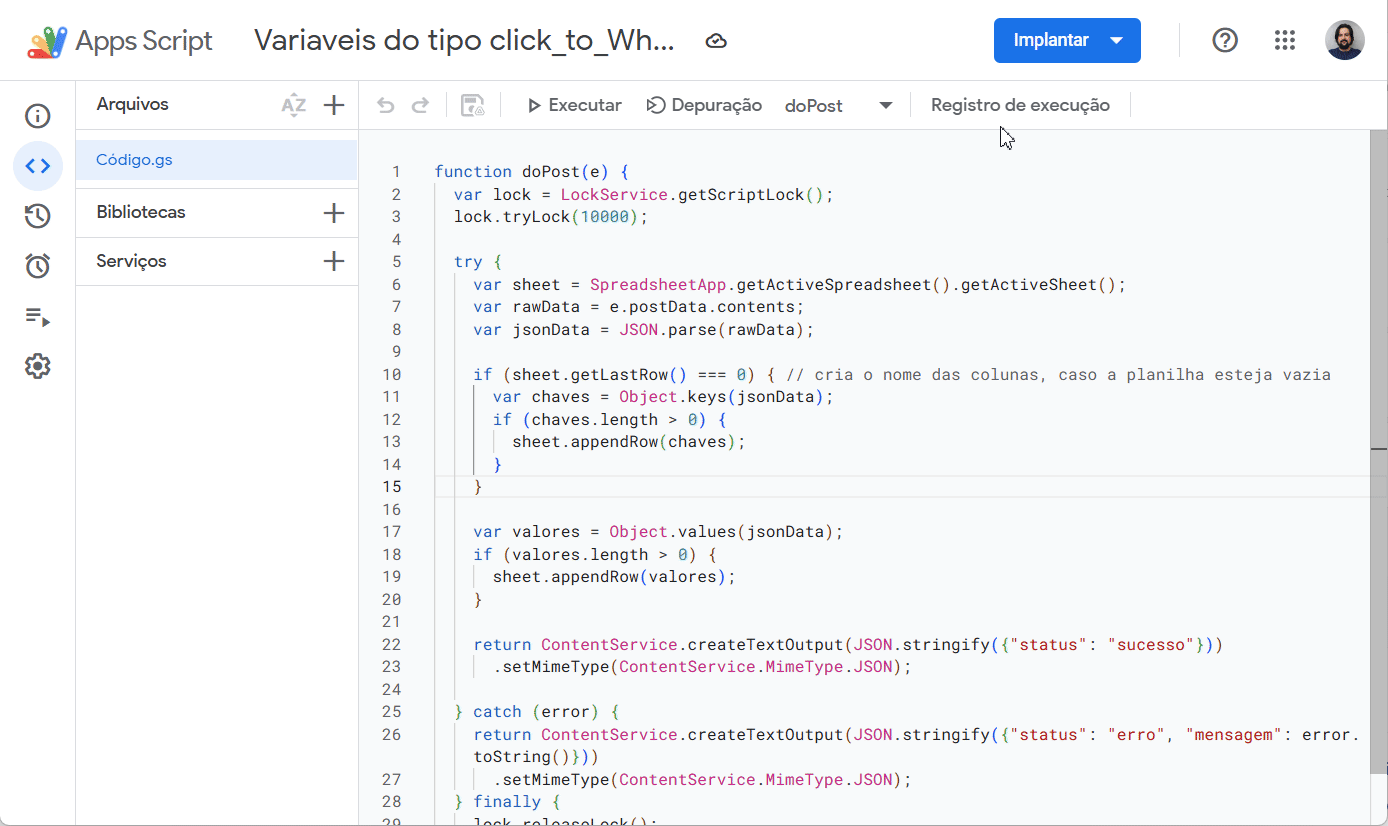Open the Triggers alarm clock icon
This screenshot has height=826, width=1388.
coord(38,266)
